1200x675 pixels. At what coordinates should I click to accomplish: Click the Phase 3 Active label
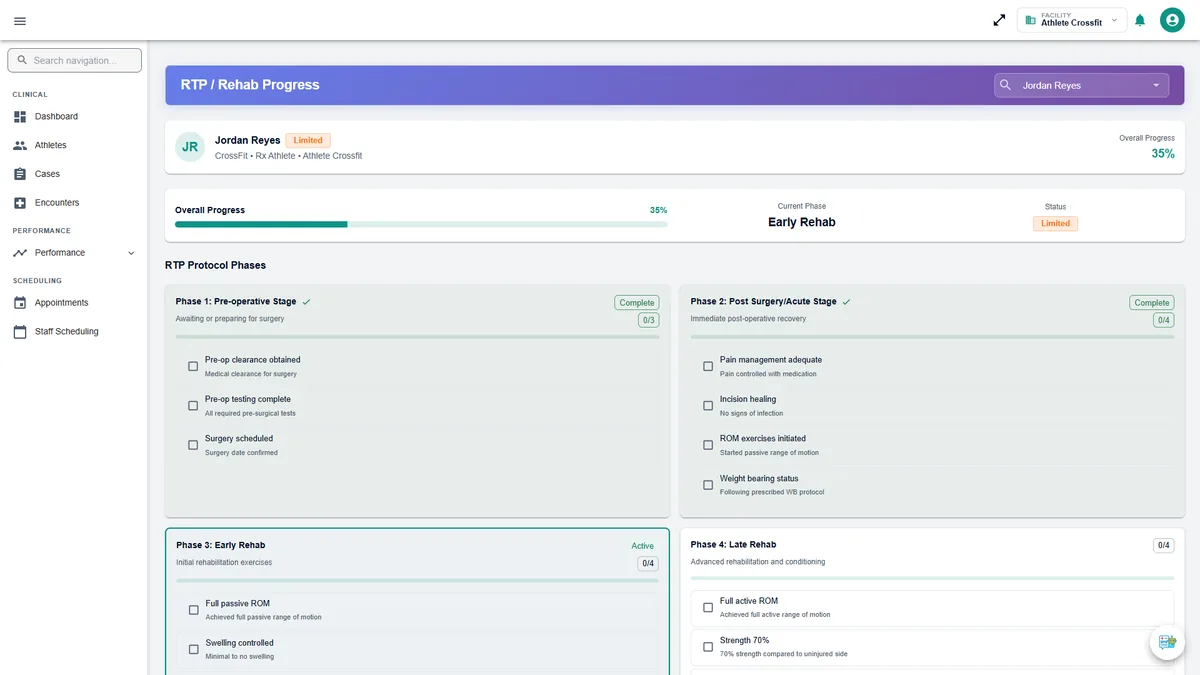[643, 546]
